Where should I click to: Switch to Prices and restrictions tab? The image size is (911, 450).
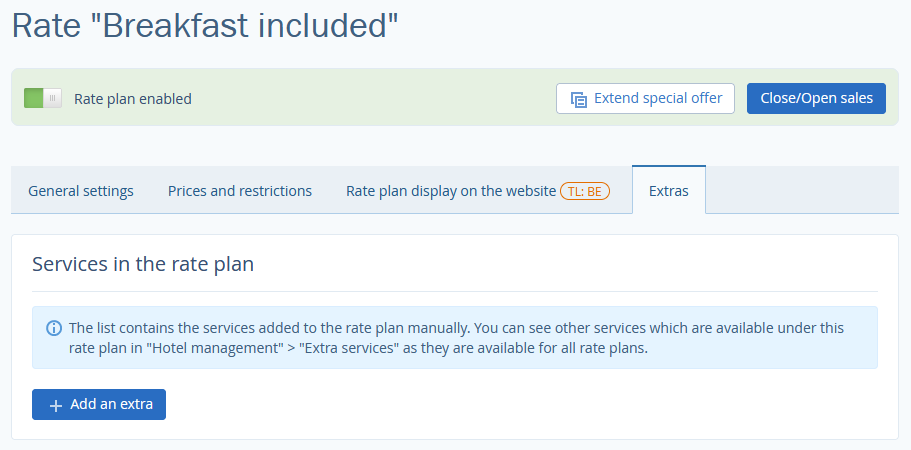pos(240,191)
